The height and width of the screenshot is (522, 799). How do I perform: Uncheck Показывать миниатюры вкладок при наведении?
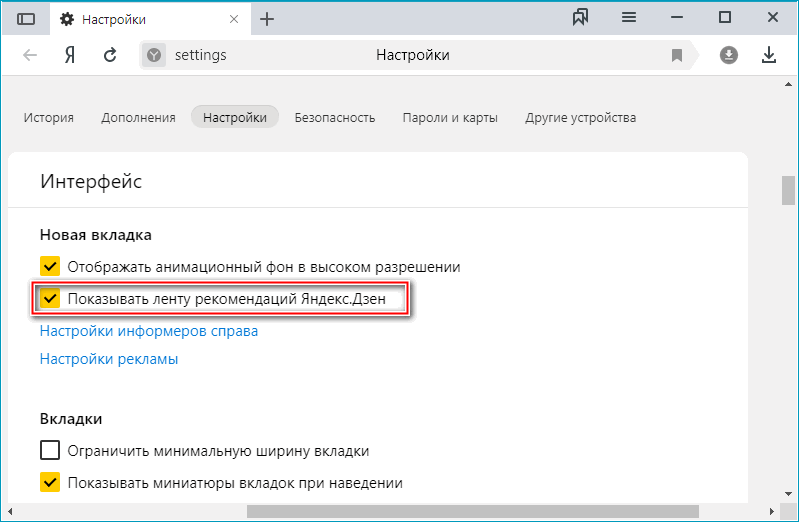[x=50, y=482]
